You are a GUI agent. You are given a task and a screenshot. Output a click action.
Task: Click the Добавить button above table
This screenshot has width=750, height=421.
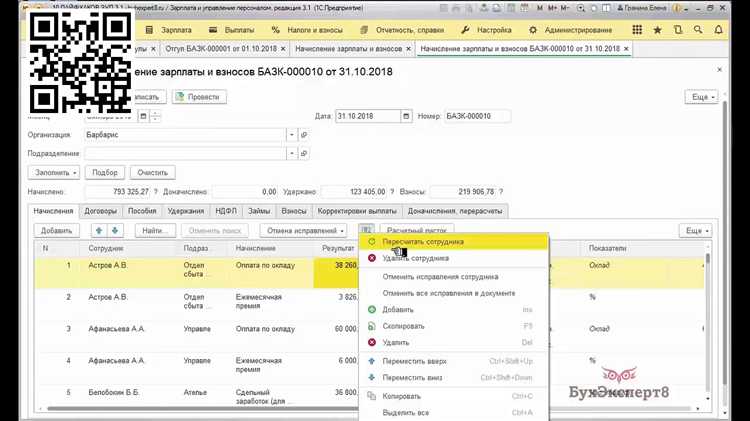[x=56, y=231]
